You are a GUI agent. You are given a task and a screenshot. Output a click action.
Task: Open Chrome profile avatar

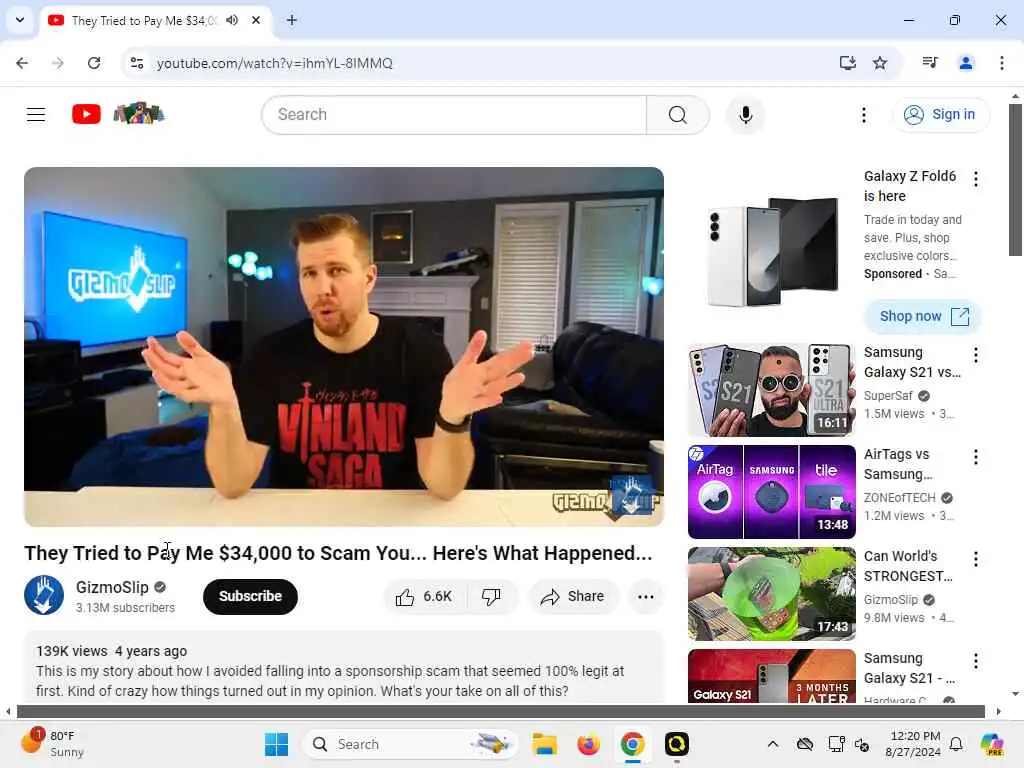(966, 63)
